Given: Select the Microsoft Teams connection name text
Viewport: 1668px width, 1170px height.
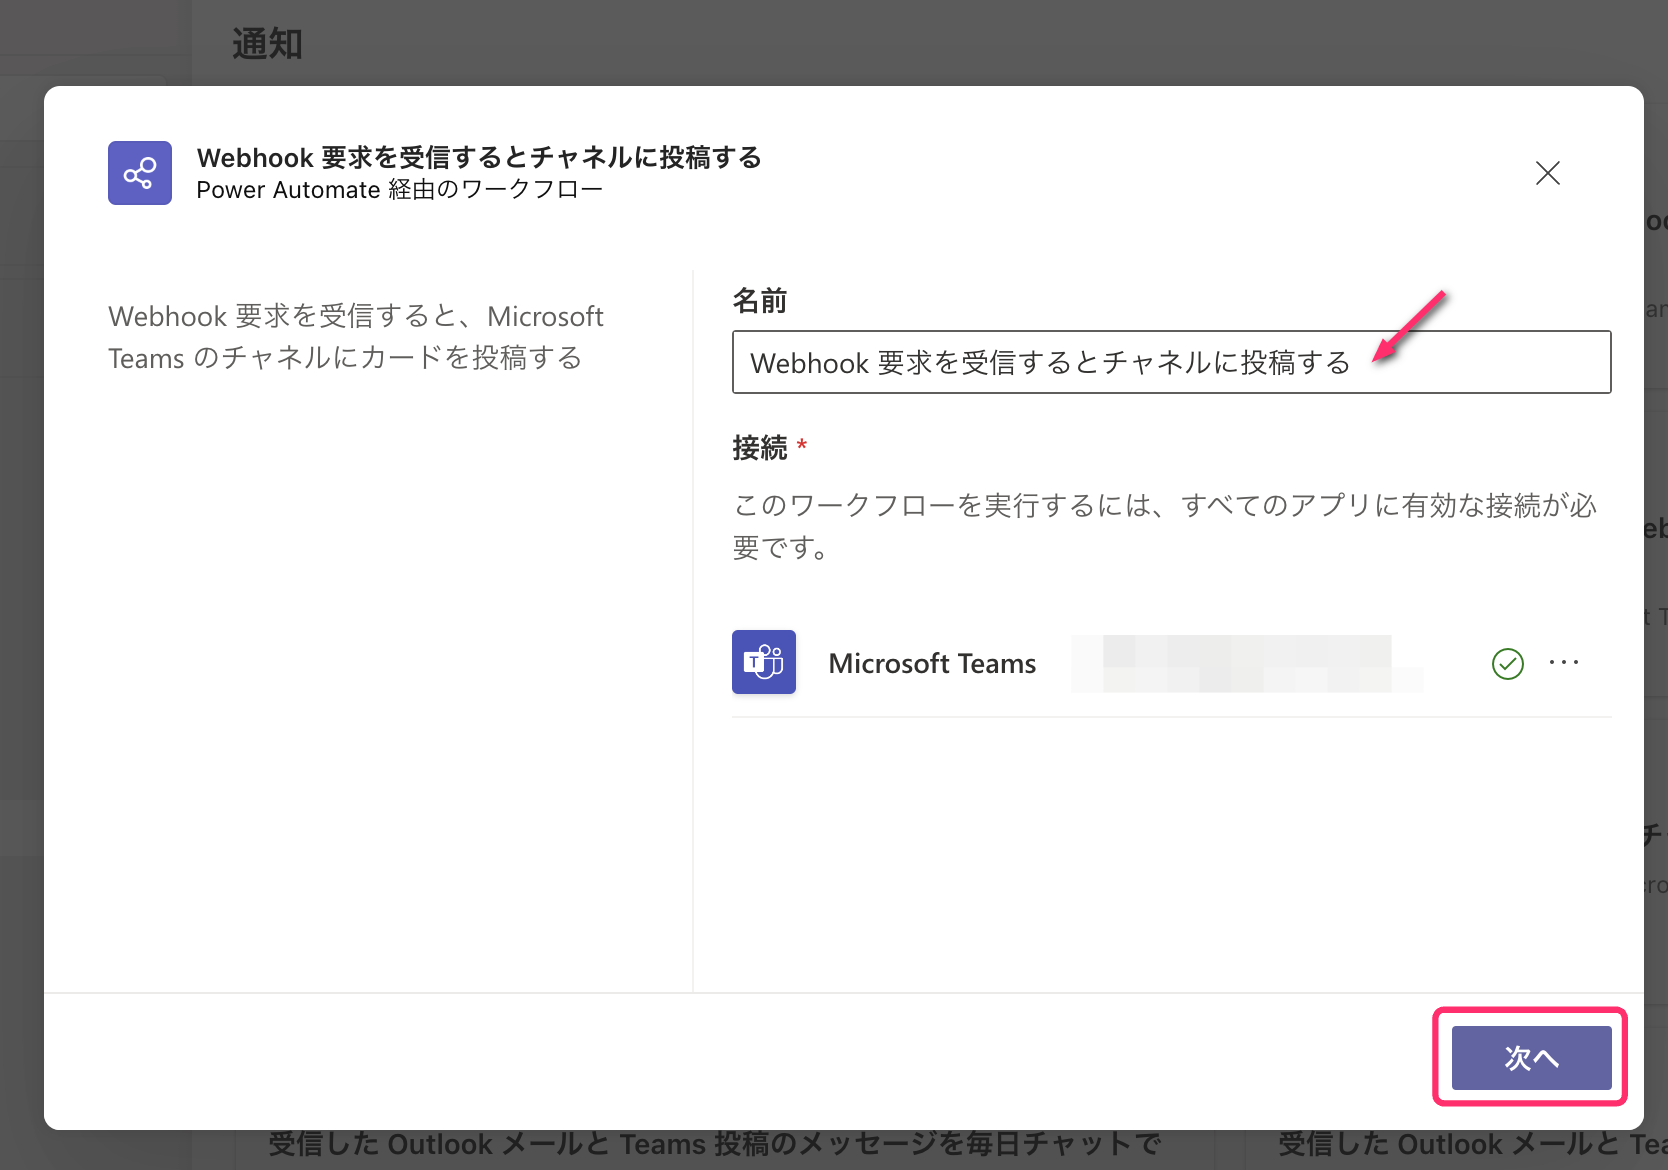Looking at the screenshot, I should coord(932,663).
